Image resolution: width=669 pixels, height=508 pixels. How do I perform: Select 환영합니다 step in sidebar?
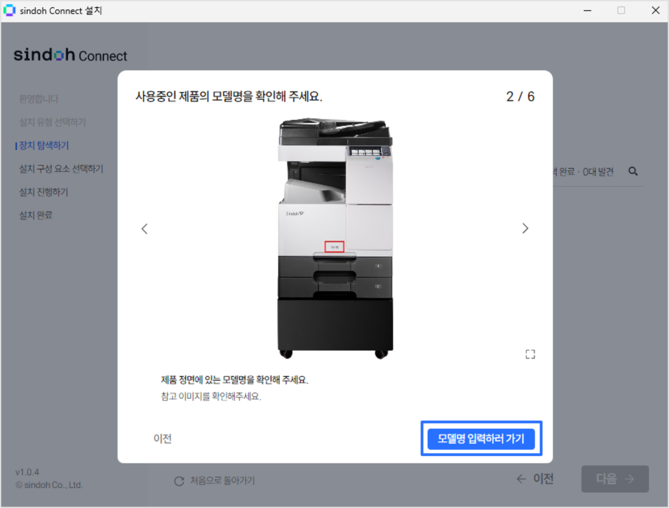[38, 99]
